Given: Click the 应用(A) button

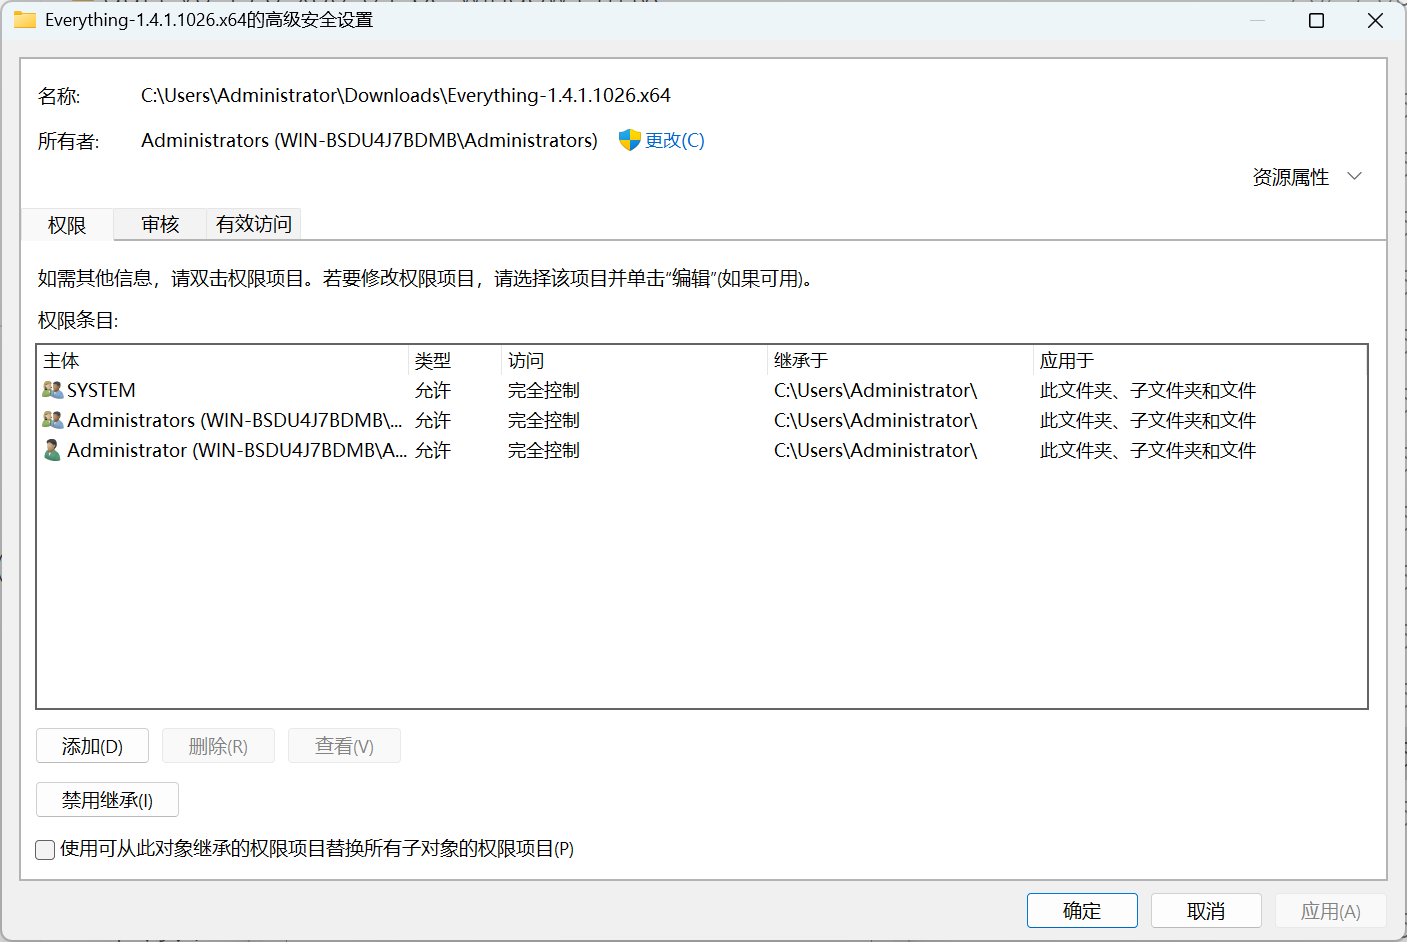Looking at the screenshot, I should tap(1330, 911).
